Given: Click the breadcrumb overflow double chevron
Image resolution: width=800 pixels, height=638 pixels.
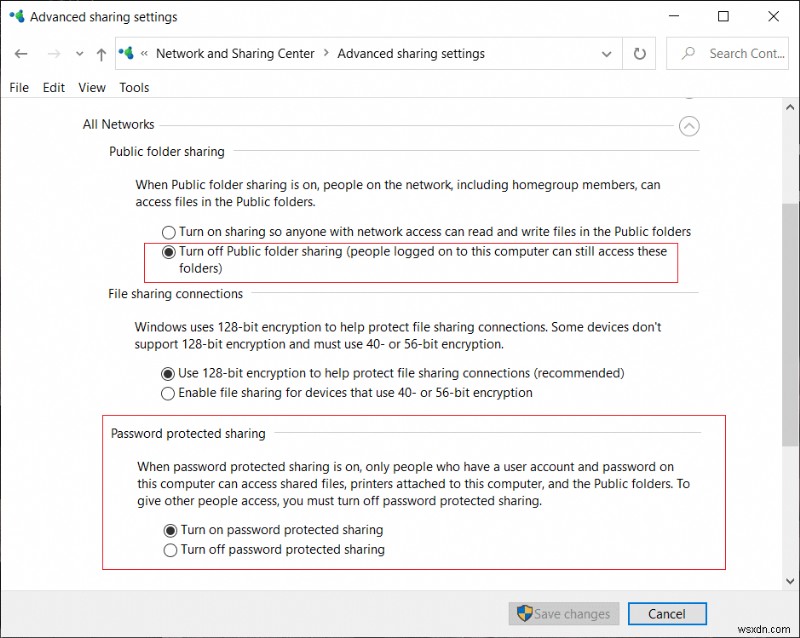Looking at the screenshot, I should [x=144, y=53].
